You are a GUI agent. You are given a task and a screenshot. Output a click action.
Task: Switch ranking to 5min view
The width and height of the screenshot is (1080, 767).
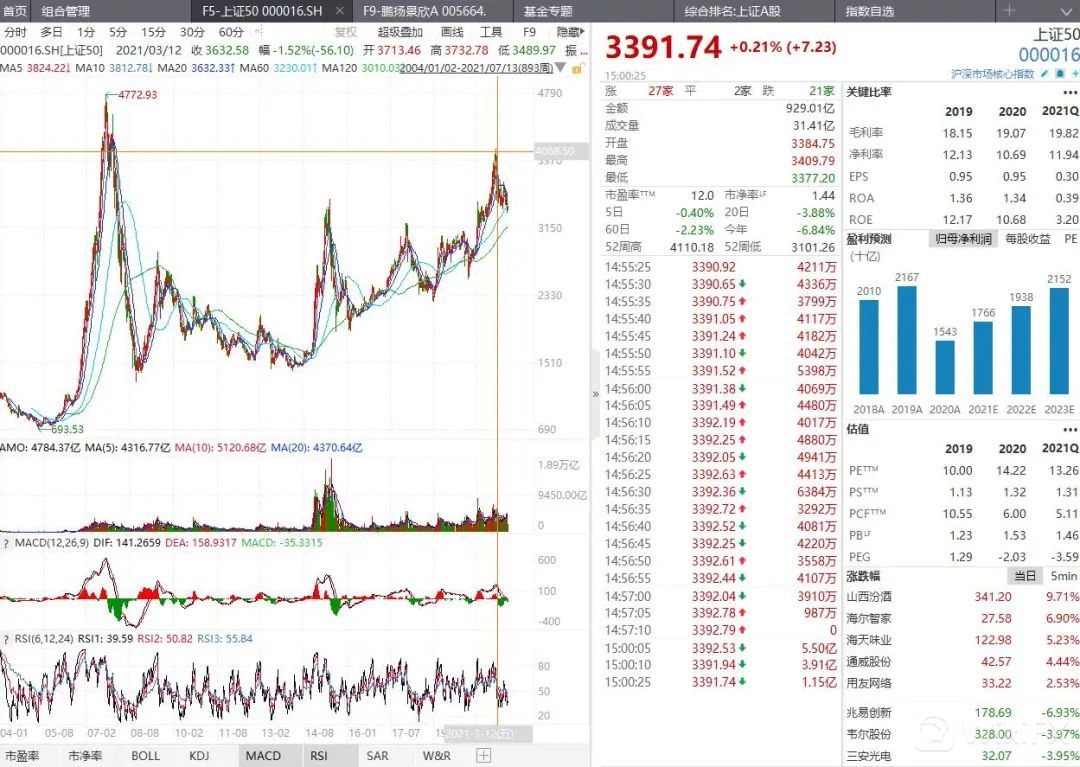tap(1063, 576)
